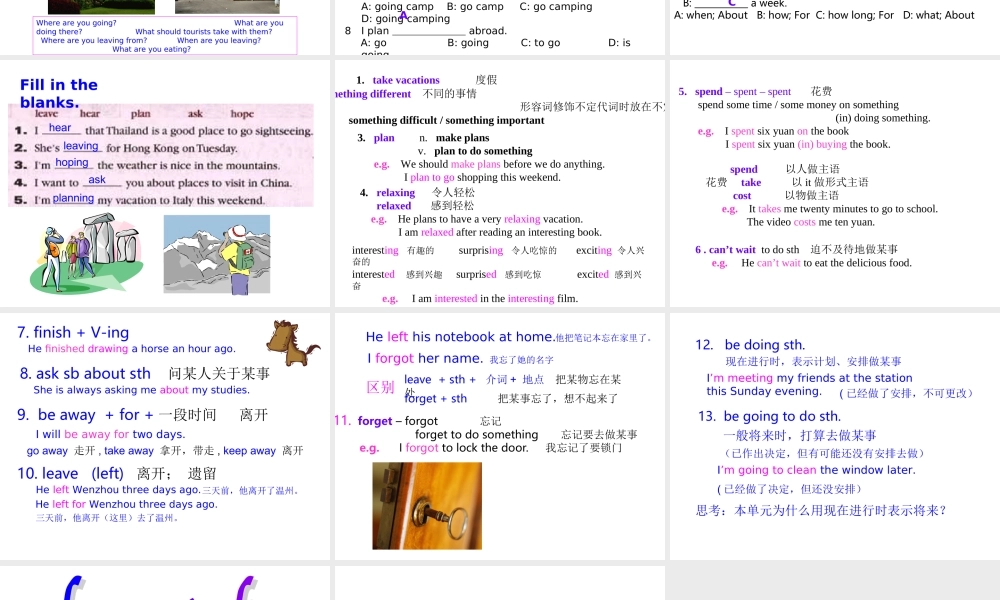Click 'It takes me twenty minutes to go to school.'
The height and width of the screenshot is (600, 1000).
(x=843, y=209)
